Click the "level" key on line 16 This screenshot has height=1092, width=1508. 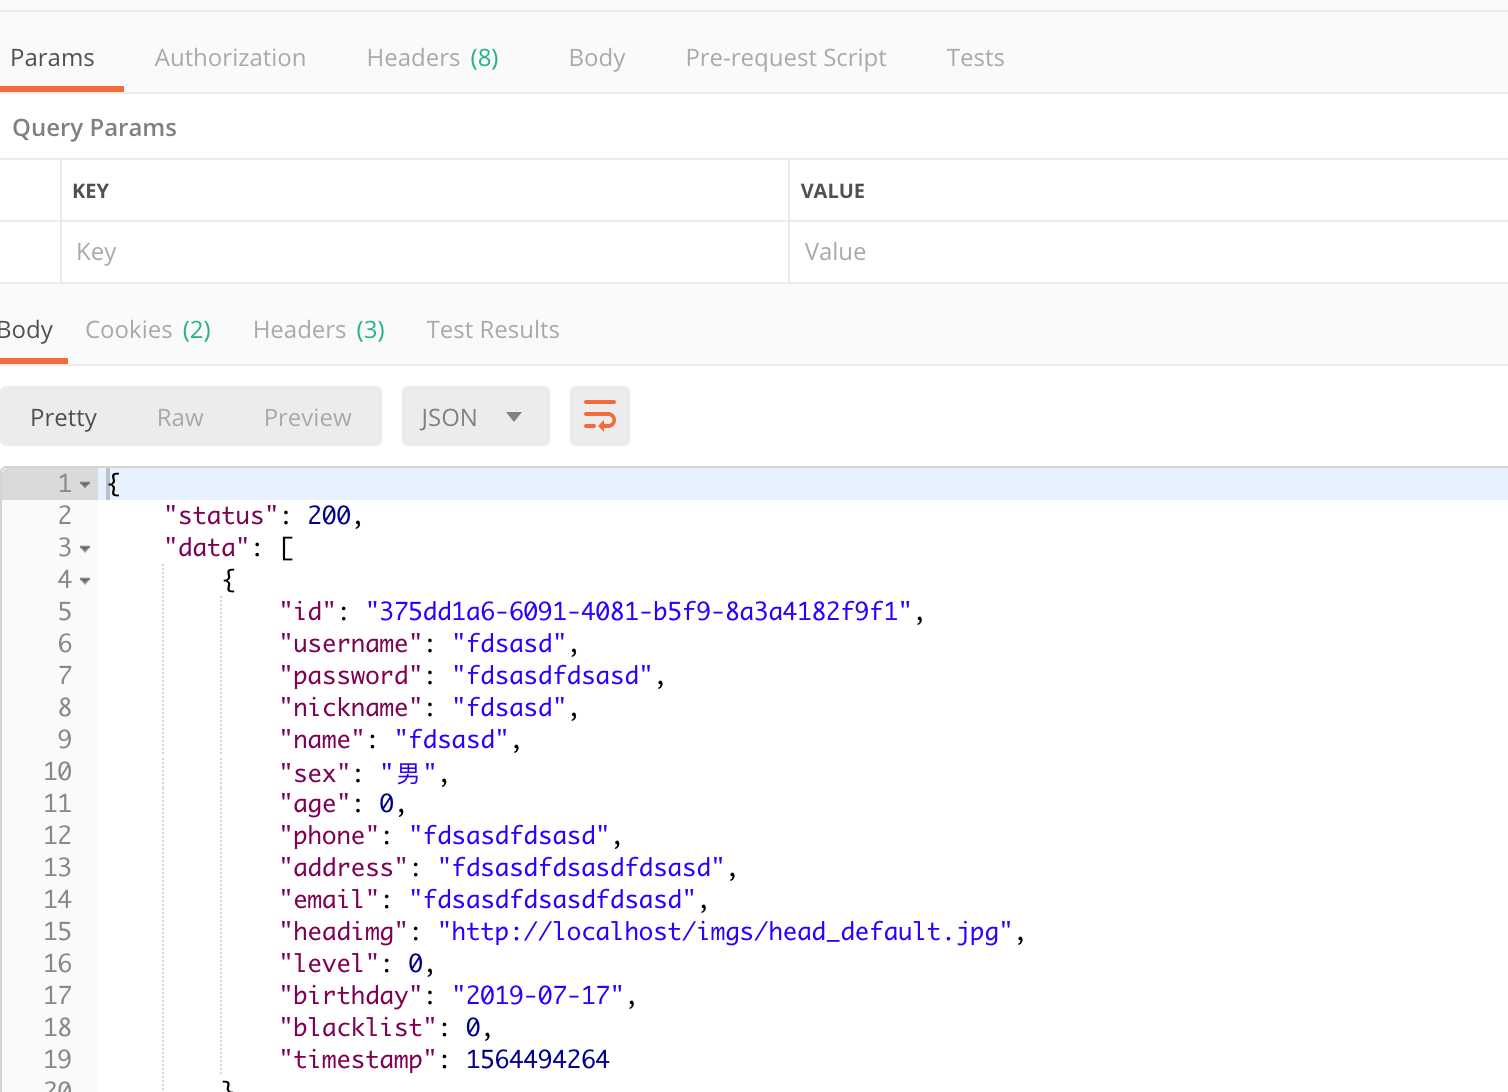pyautogui.click(x=330, y=964)
